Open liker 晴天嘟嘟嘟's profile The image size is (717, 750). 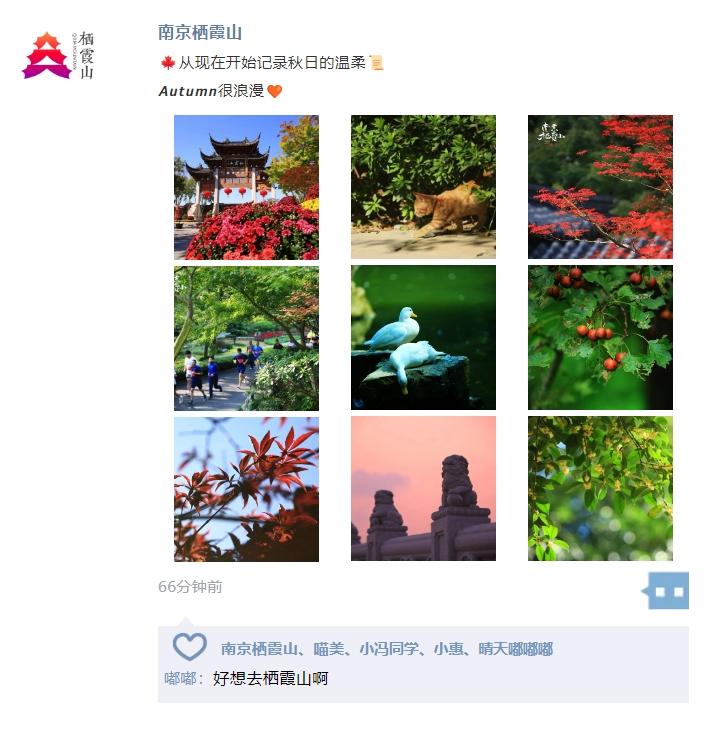click(516, 649)
